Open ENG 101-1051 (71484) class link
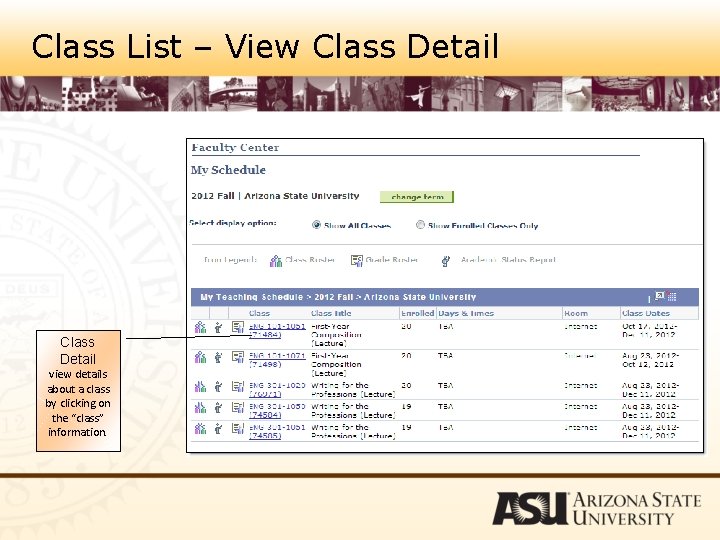The width and height of the screenshot is (720, 540). click(x=277, y=330)
